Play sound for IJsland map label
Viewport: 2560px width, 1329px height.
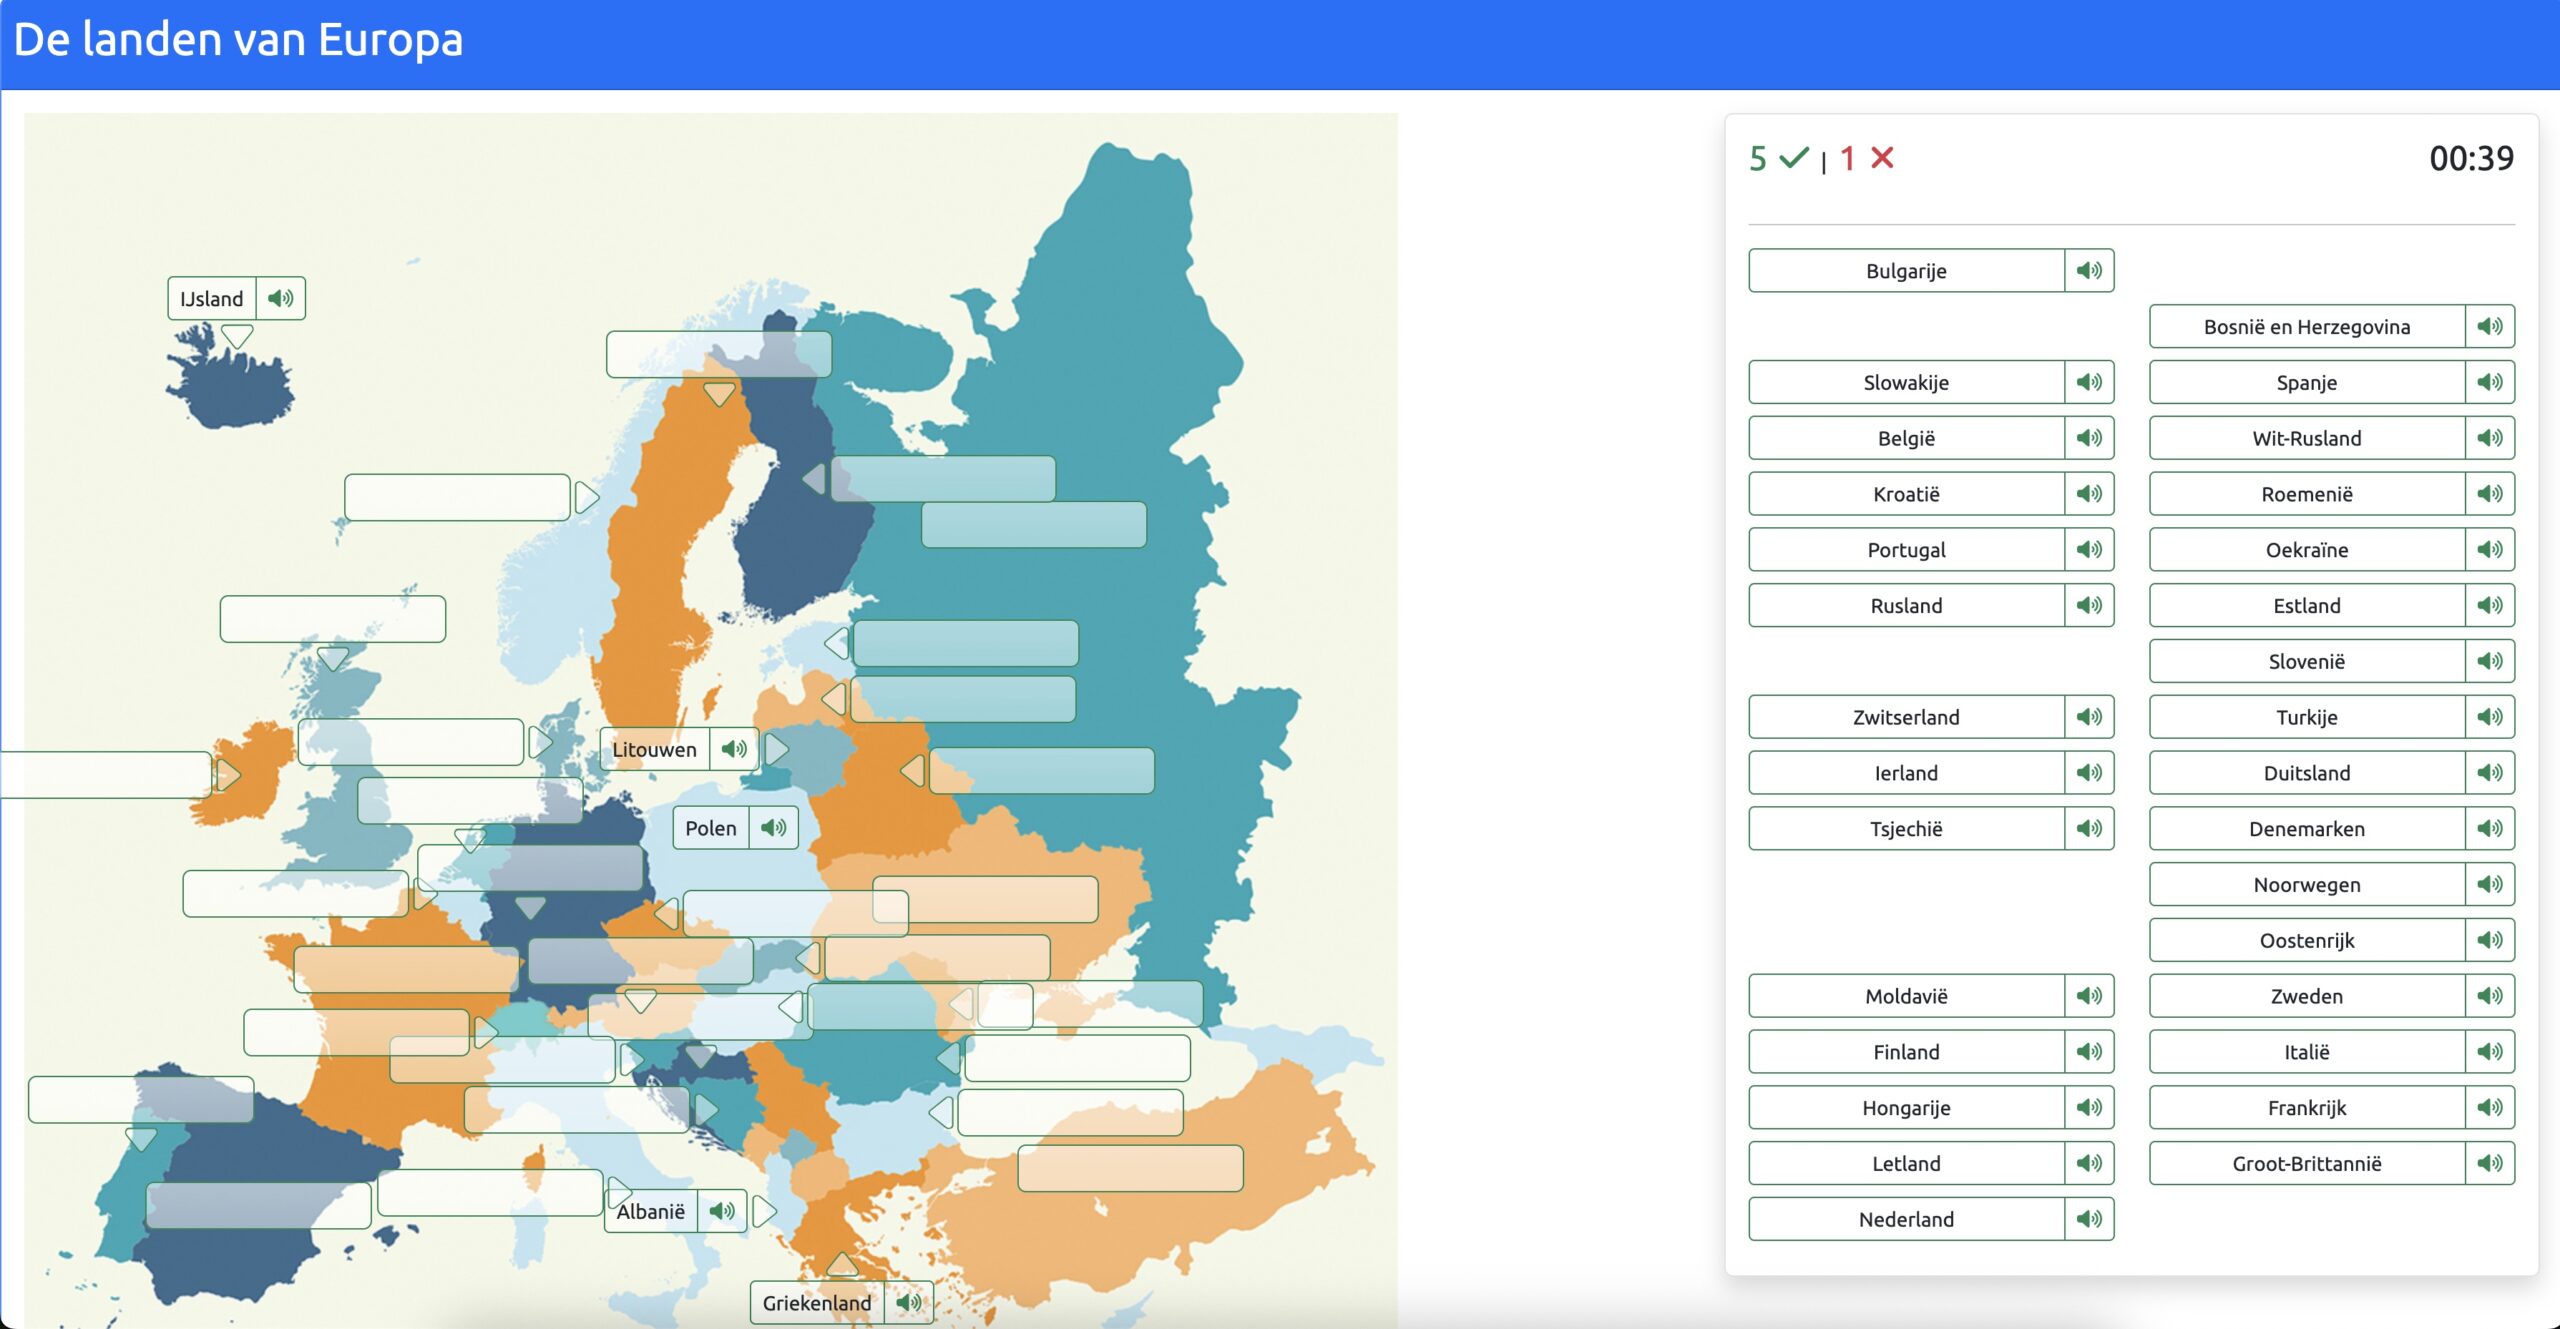[x=281, y=299]
